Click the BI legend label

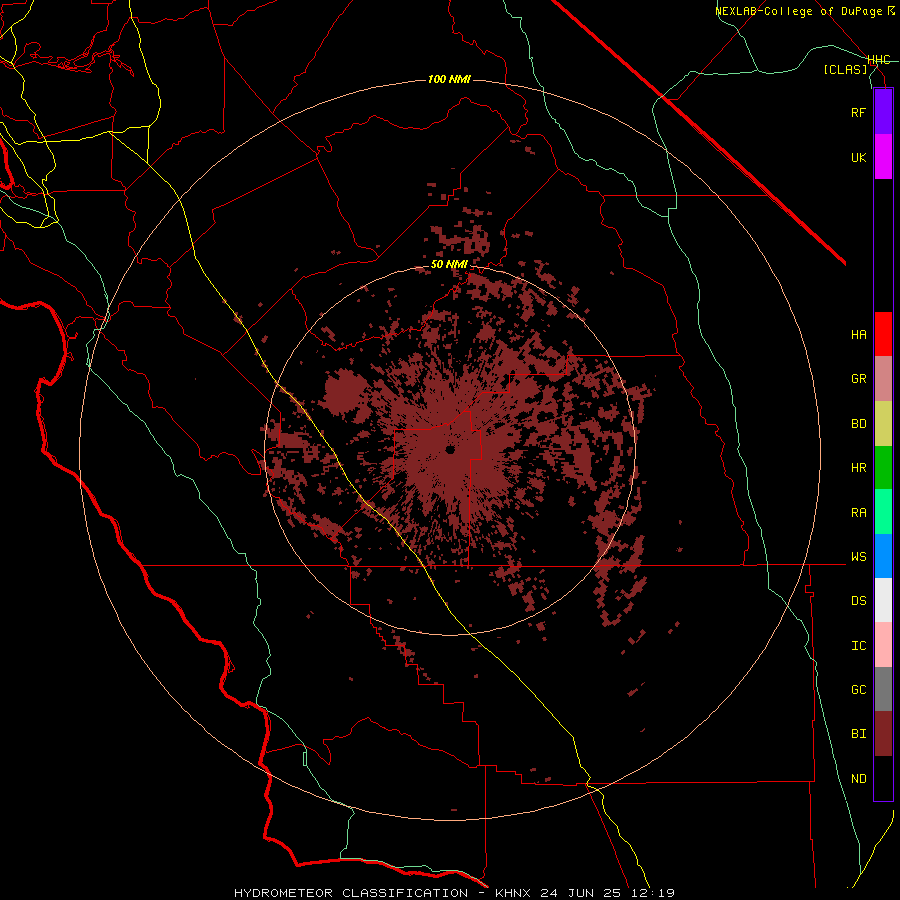pos(858,734)
